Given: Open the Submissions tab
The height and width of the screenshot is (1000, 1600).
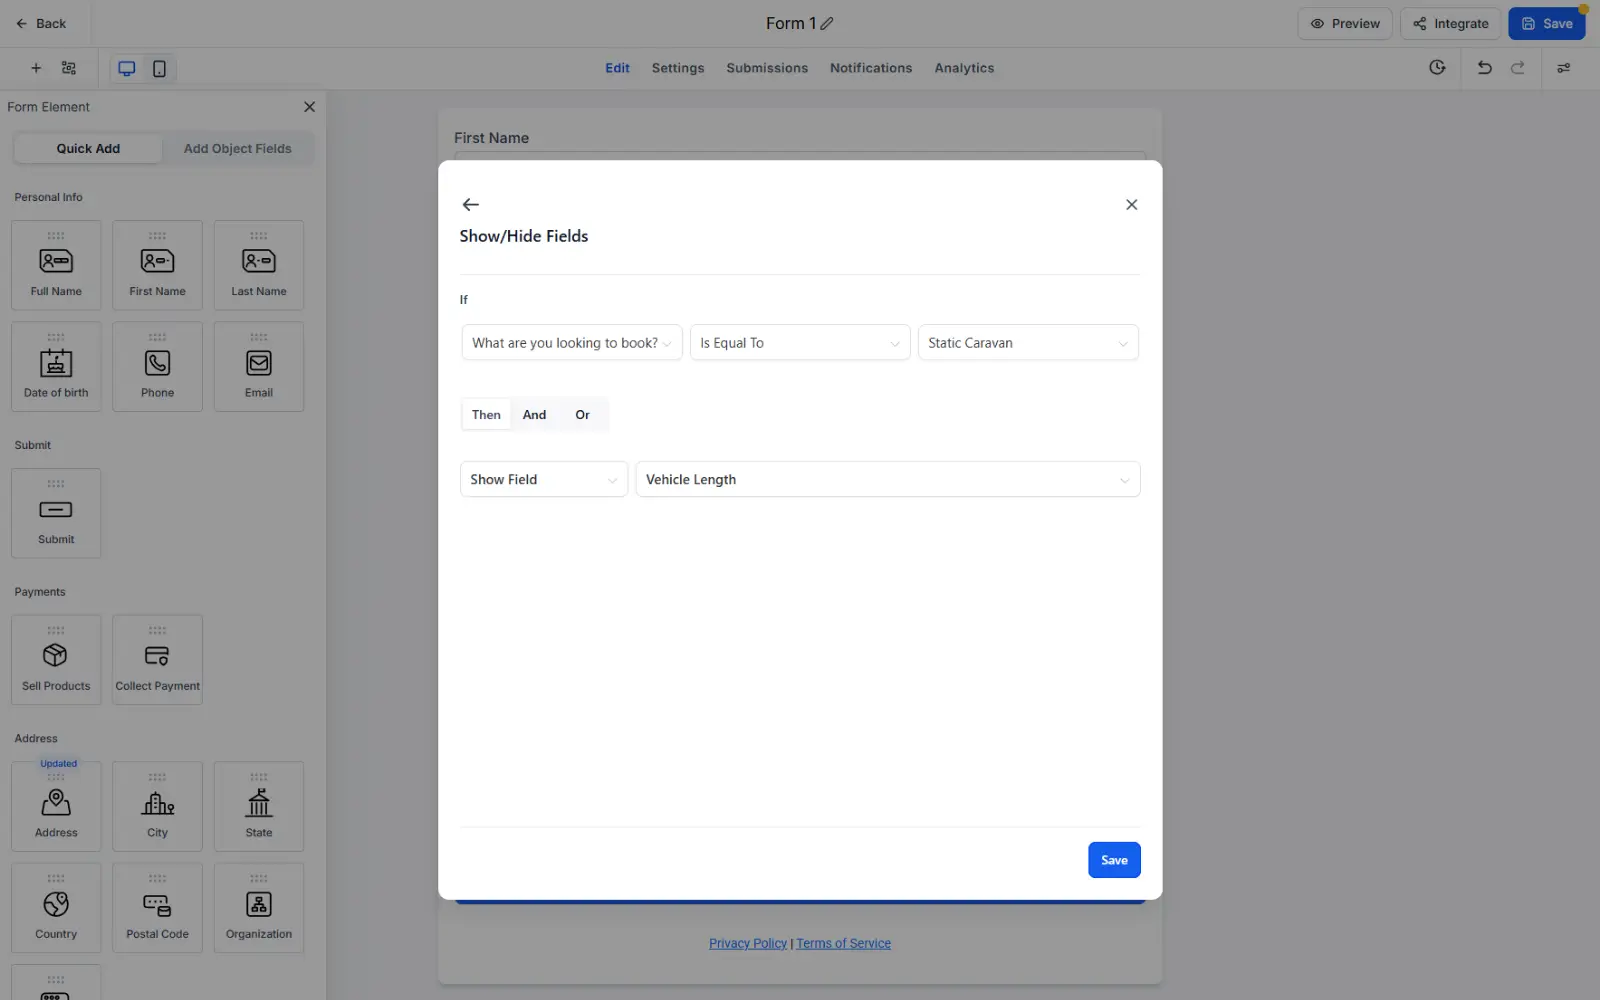Looking at the screenshot, I should tap(767, 68).
